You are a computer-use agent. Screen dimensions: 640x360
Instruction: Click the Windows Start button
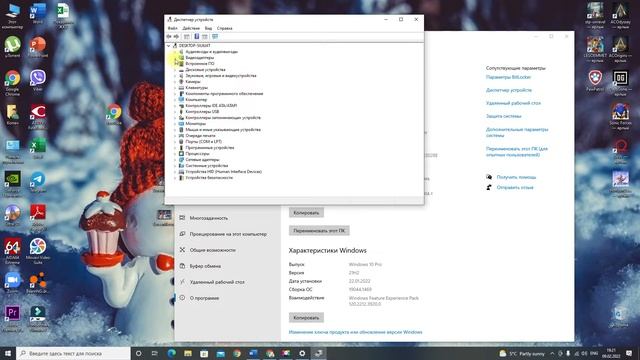8,353
